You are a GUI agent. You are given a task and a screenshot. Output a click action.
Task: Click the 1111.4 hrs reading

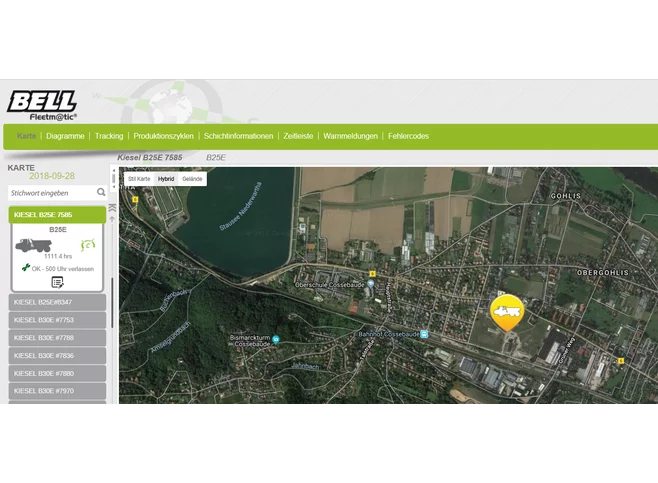pos(58,256)
